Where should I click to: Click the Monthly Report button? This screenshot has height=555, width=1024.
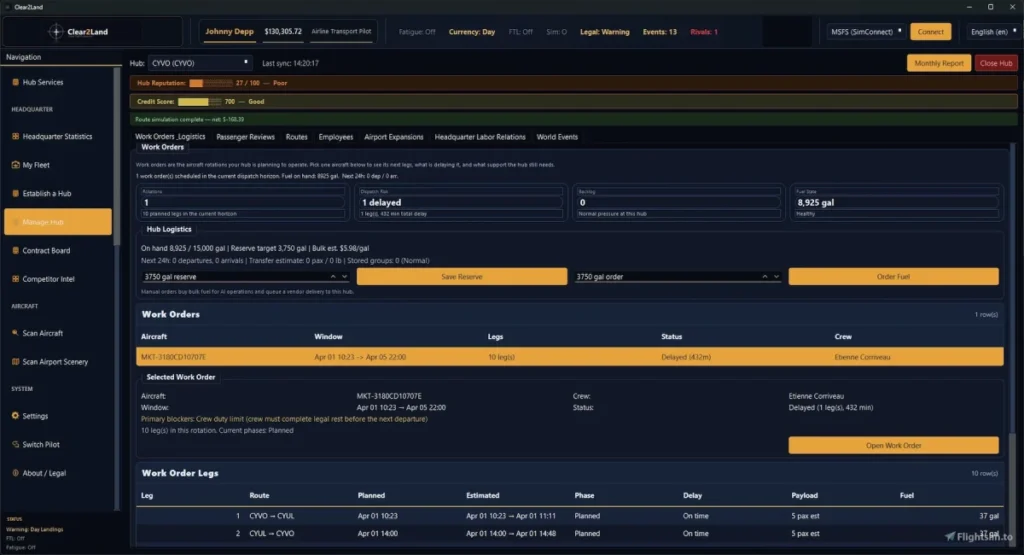[938, 63]
